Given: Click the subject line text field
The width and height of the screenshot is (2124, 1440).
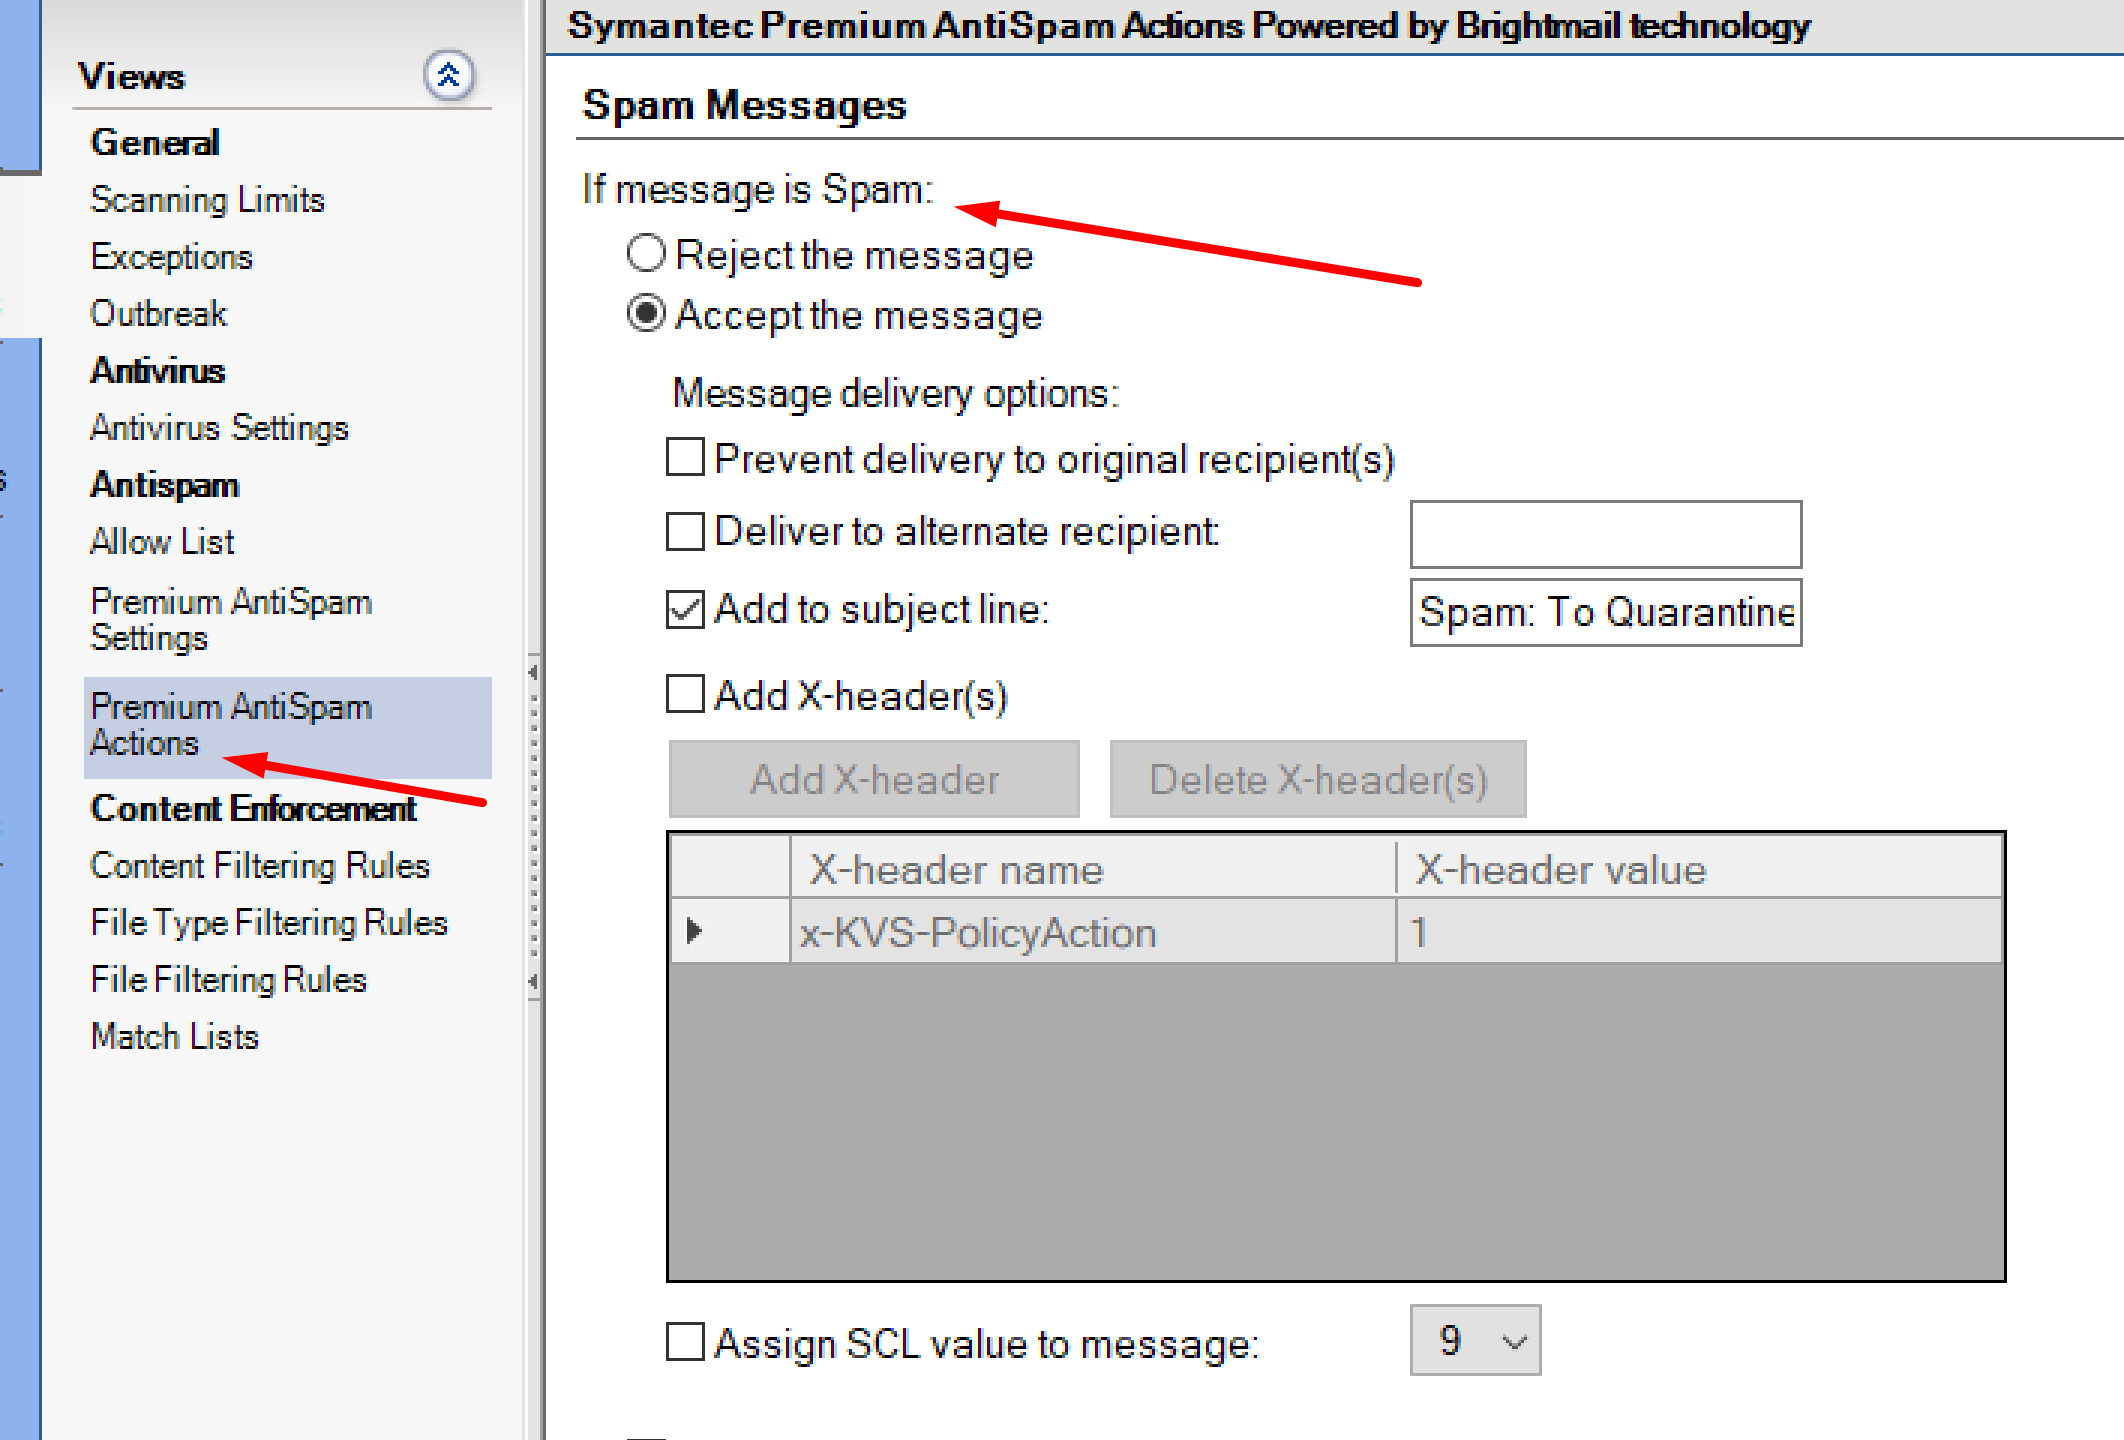Looking at the screenshot, I should click(x=1605, y=612).
